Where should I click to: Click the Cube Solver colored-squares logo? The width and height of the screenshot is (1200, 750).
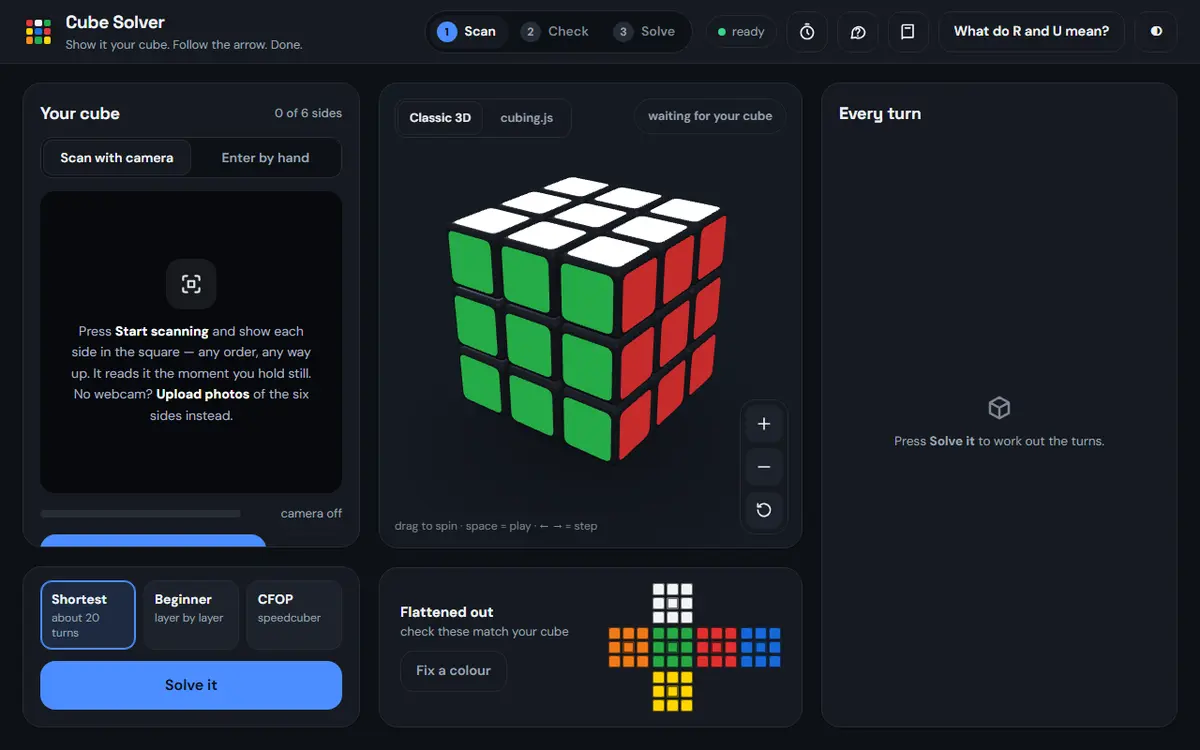coord(38,32)
